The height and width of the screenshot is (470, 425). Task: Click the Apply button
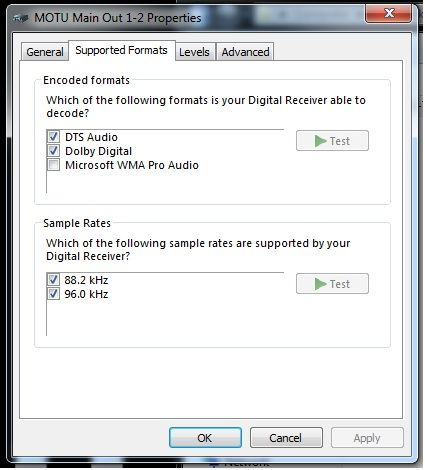coord(367,438)
